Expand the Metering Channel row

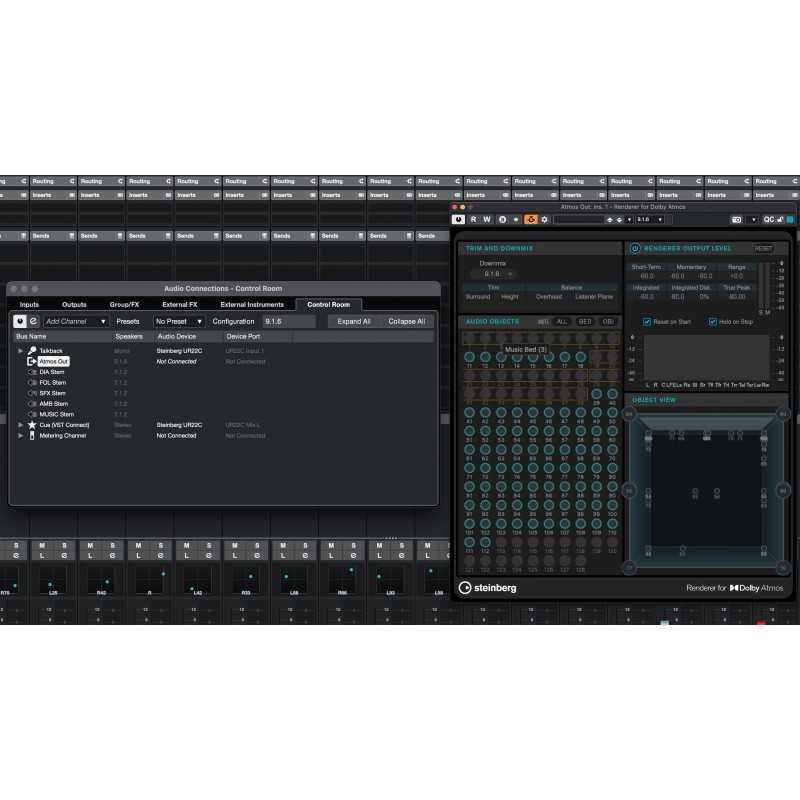coord(20,436)
